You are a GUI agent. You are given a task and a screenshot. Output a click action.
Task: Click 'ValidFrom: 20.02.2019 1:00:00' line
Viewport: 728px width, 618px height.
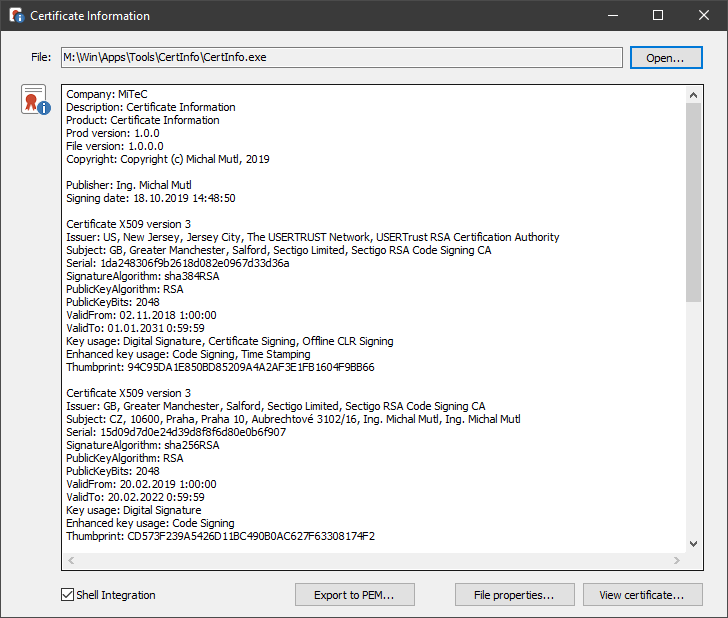[141, 484]
